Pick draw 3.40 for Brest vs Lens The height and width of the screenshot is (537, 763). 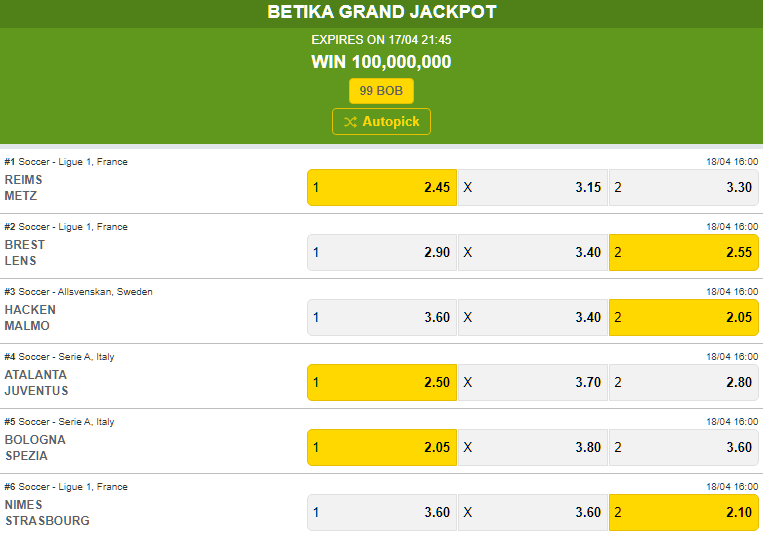[x=532, y=252]
